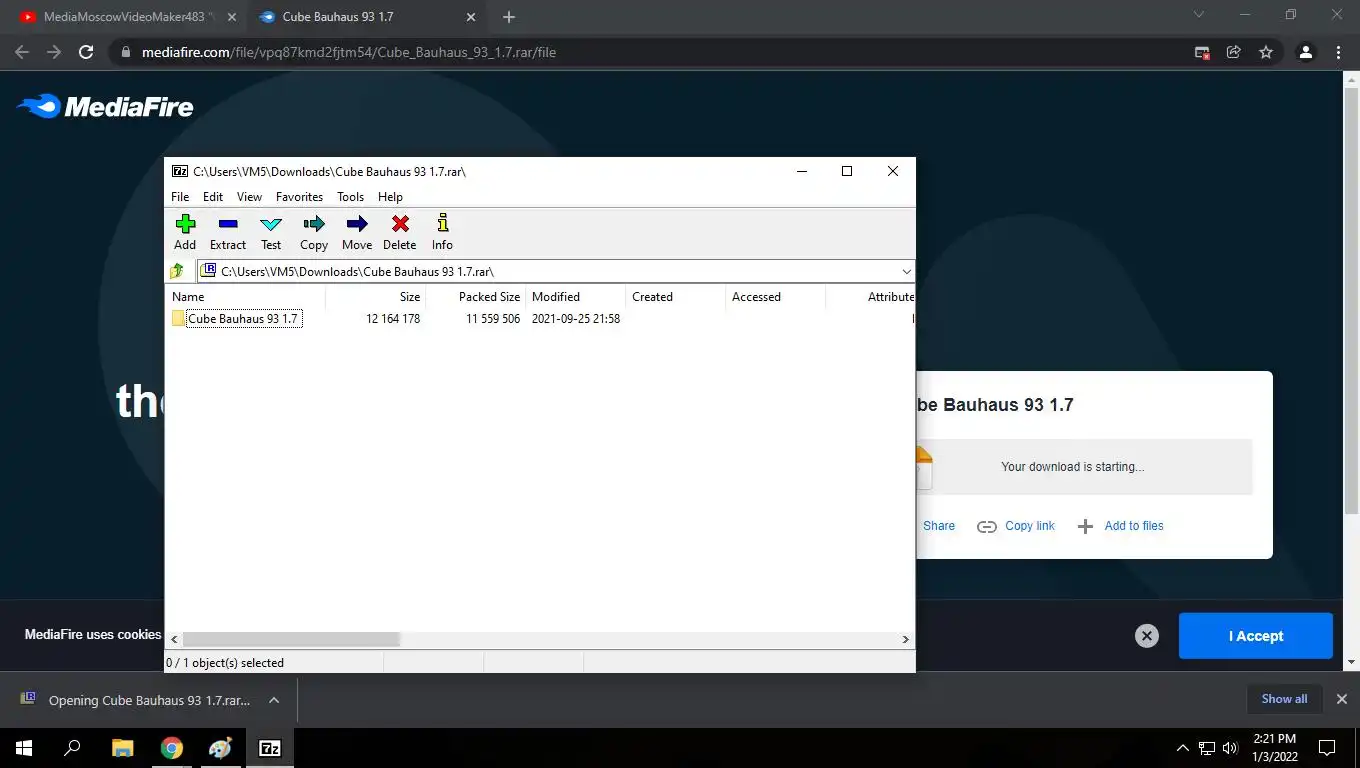Click the Add toolbar icon in 7-Zip
Image resolution: width=1360 pixels, height=768 pixels.
(185, 232)
